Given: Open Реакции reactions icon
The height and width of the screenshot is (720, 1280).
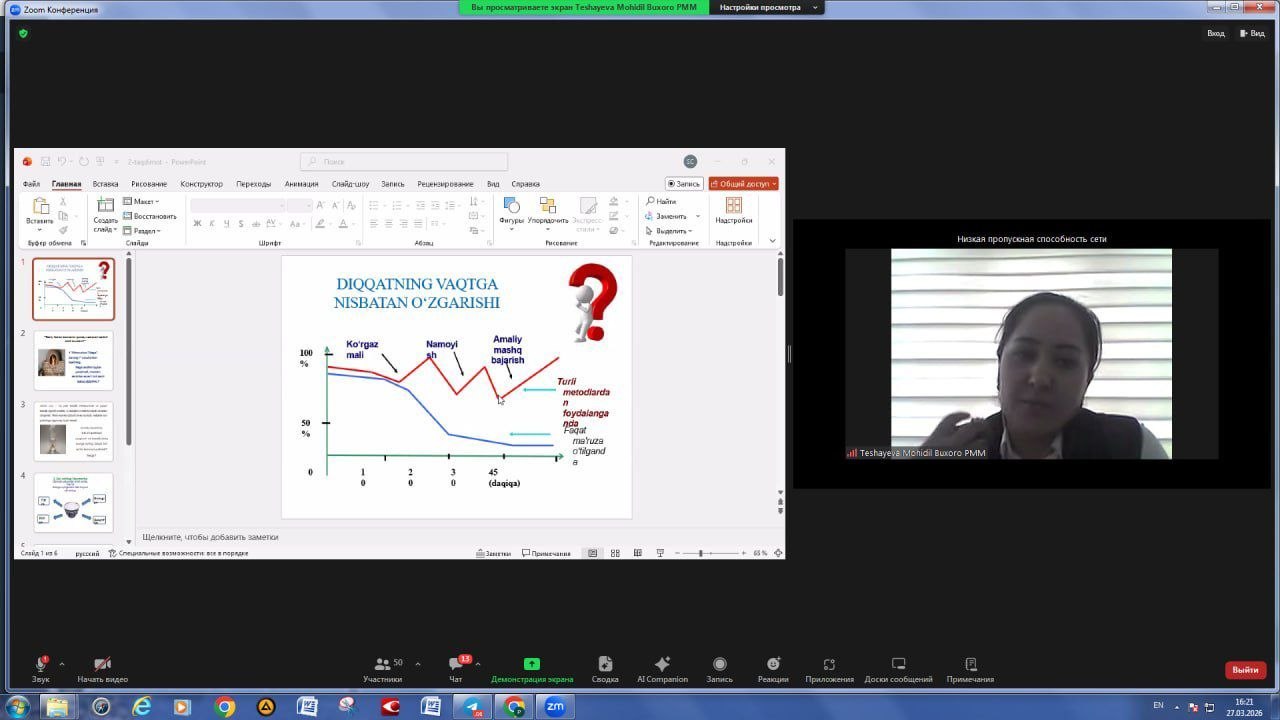Looking at the screenshot, I should pos(773,665).
